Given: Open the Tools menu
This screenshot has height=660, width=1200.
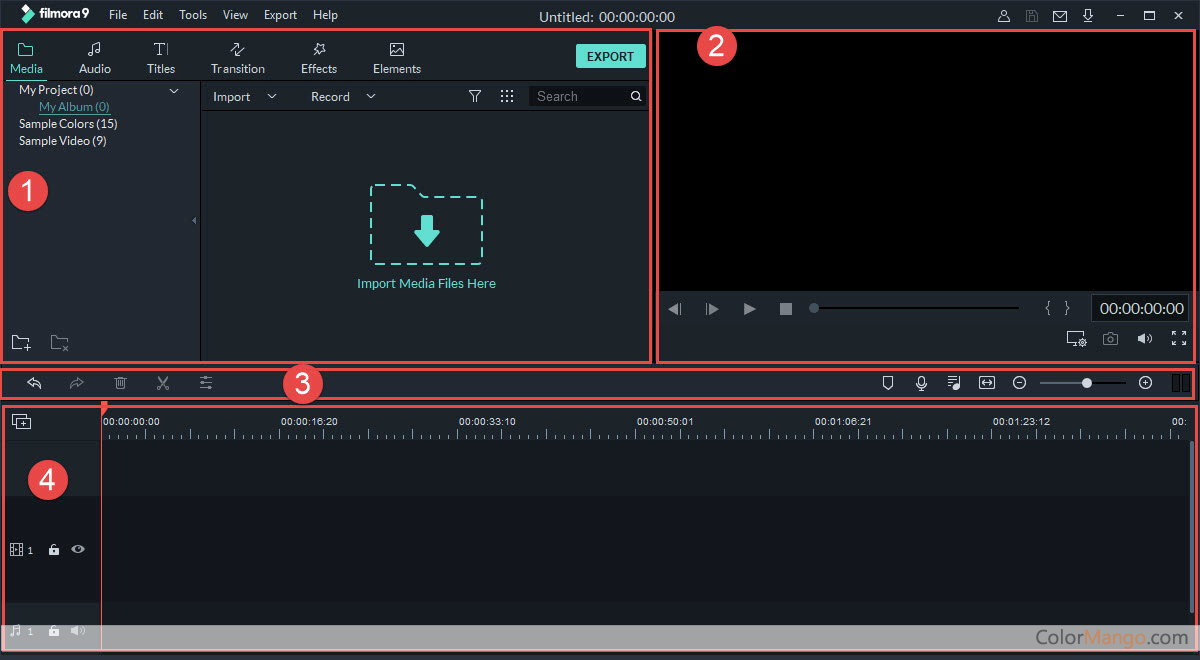Looking at the screenshot, I should click(192, 14).
